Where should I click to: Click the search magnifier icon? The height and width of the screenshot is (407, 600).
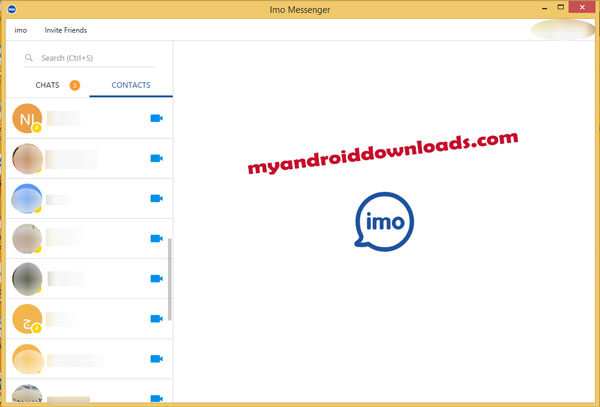tap(29, 58)
